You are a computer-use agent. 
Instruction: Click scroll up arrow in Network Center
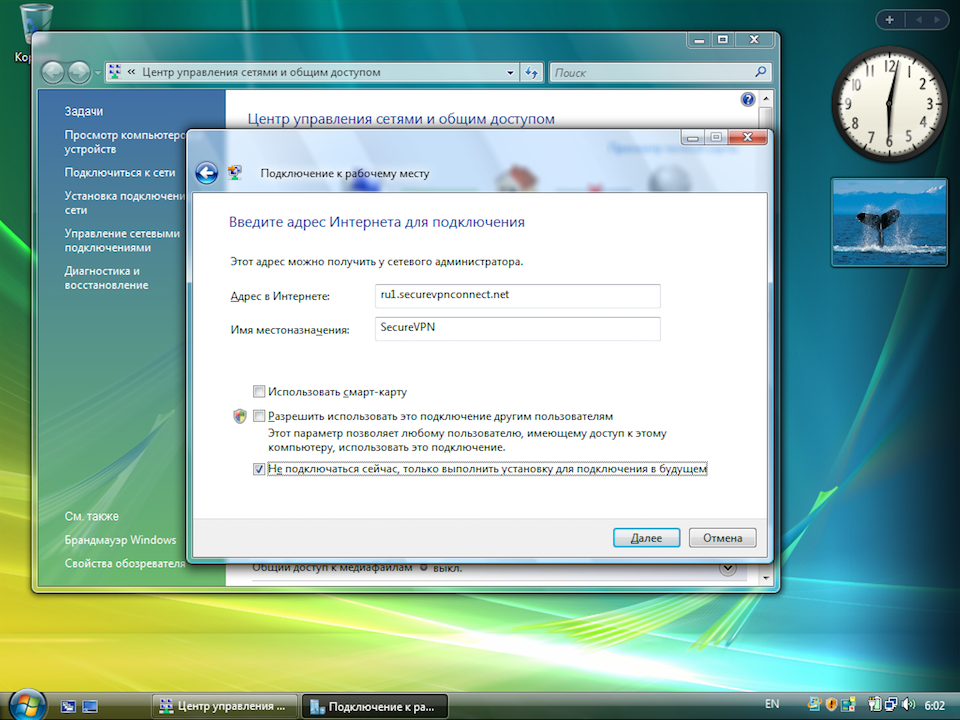[765, 99]
